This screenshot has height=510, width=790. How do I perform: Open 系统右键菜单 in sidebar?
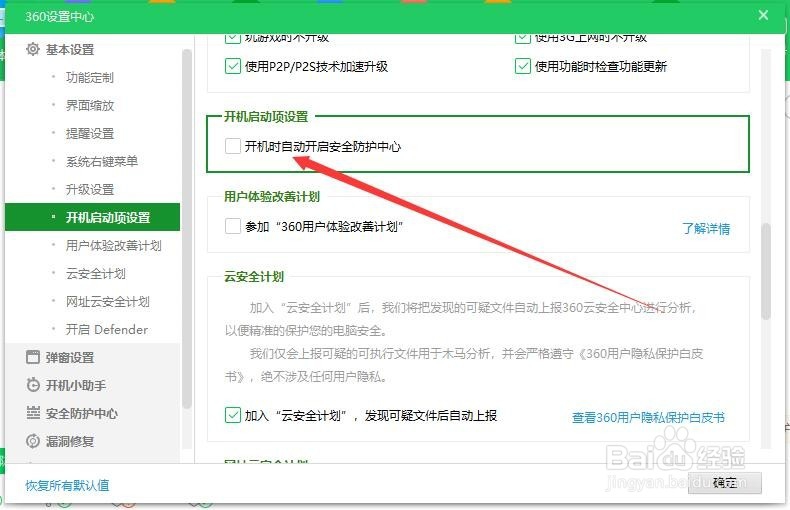(x=102, y=161)
